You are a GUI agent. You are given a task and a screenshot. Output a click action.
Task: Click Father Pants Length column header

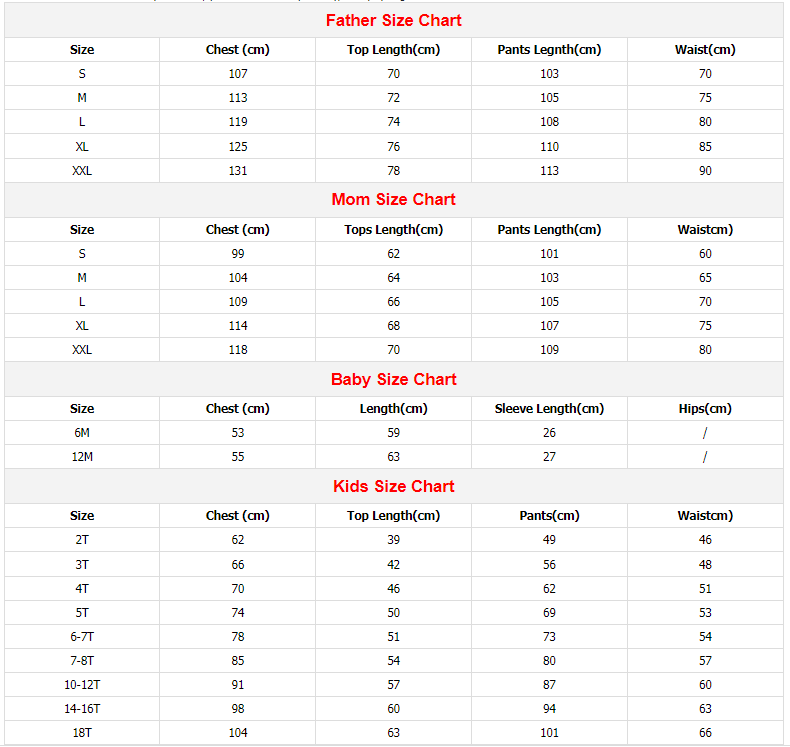coord(549,49)
